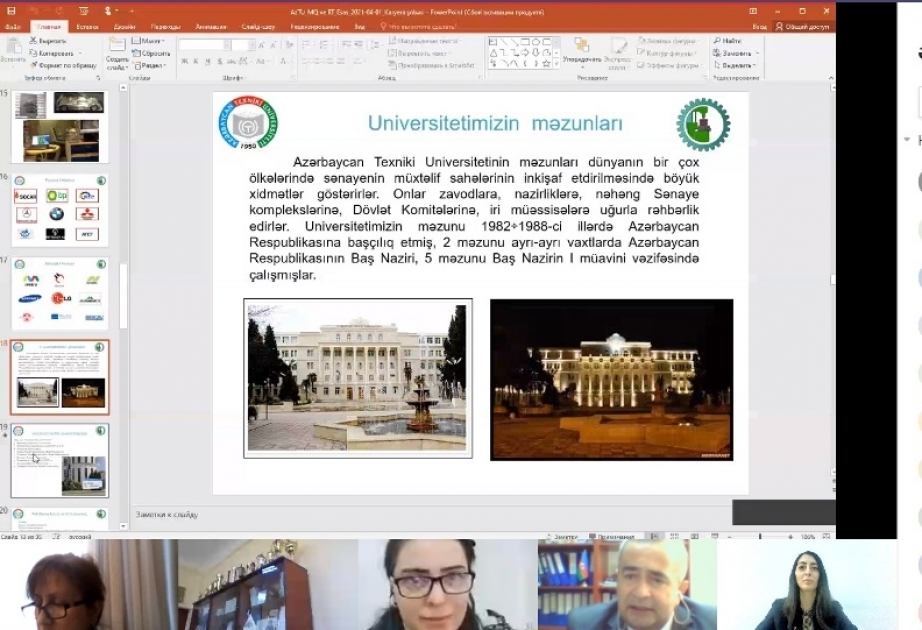Switch to the Design (Дизайн) tab

[125, 26]
